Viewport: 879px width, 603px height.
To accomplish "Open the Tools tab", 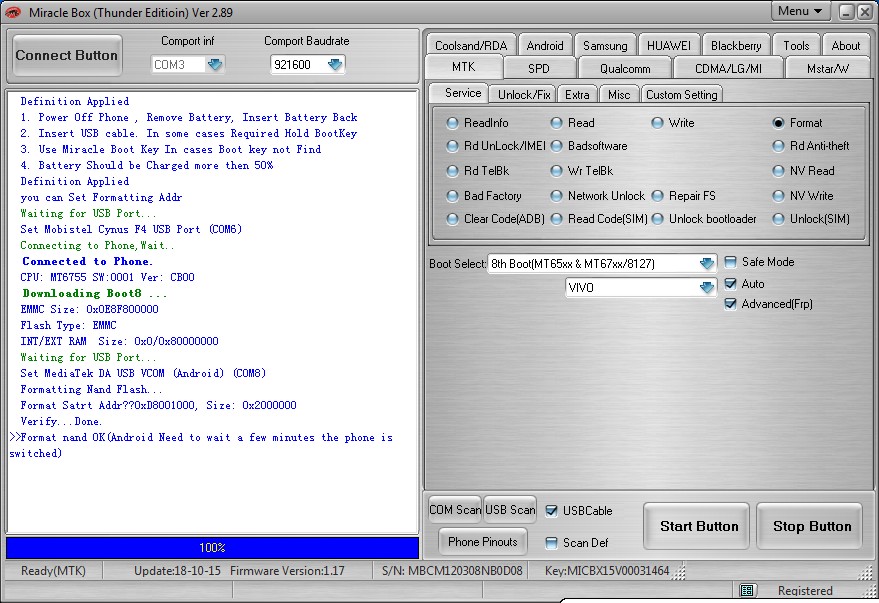I will (x=796, y=45).
